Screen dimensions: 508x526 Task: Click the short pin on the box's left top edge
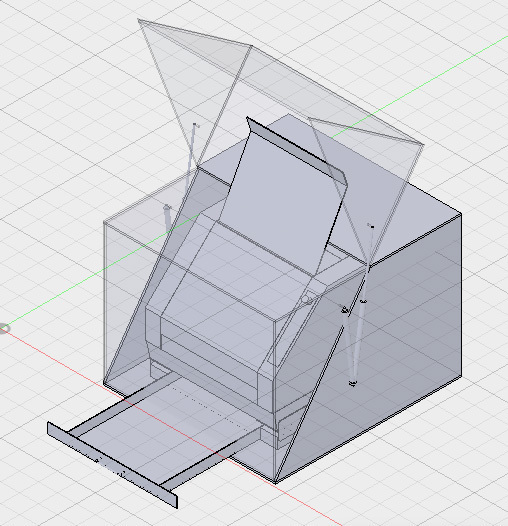(167, 218)
